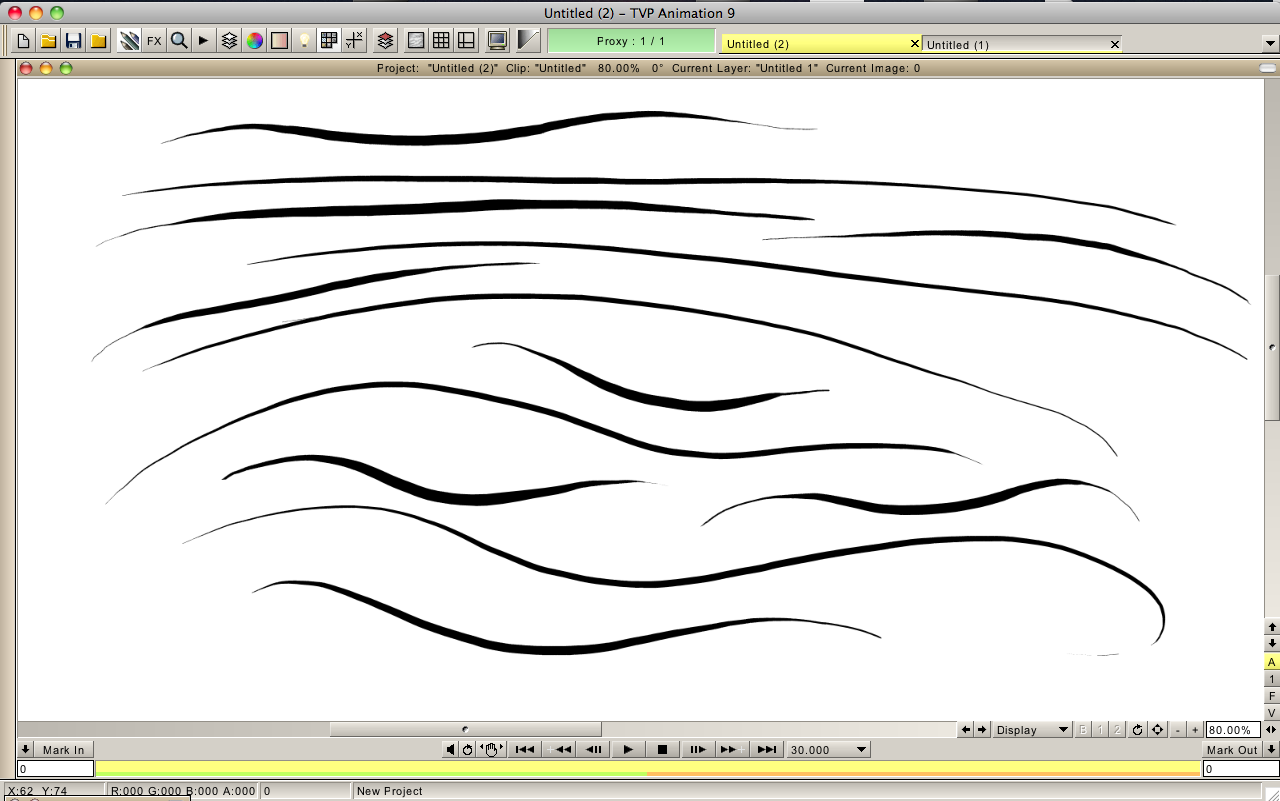Screen dimensions: 1280x801
Task: Reset the view rotation icon
Action: click(x=1138, y=730)
